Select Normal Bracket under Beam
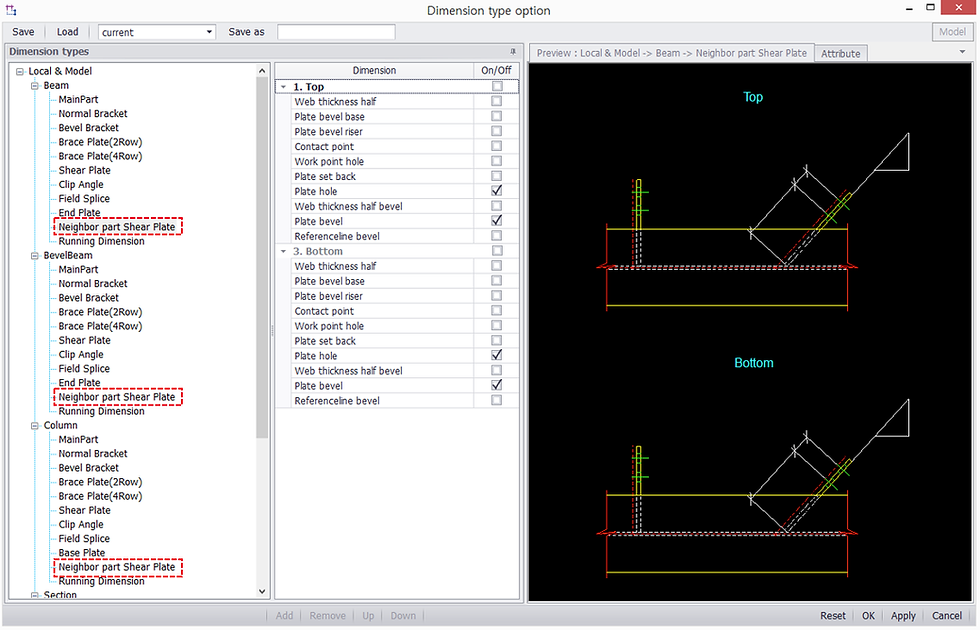The image size is (980, 630). (x=93, y=114)
